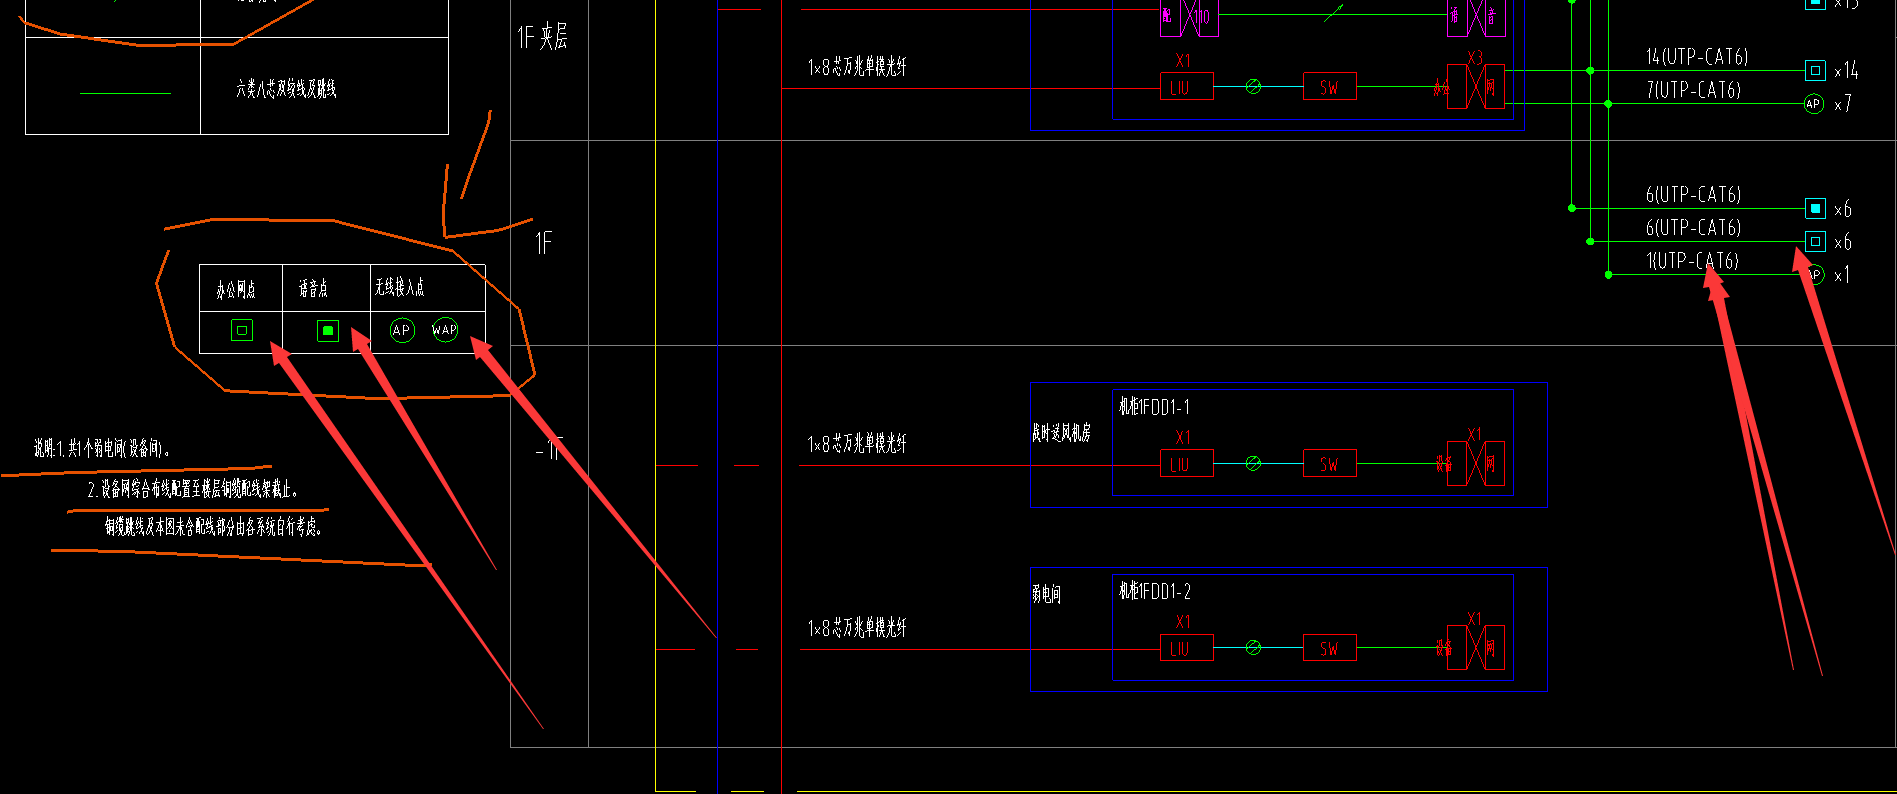Viewport: 1897px width, 794px height.
Task: Click red X1 label above LIU in 机柜1FDD1-2
Action: tap(1184, 622)
